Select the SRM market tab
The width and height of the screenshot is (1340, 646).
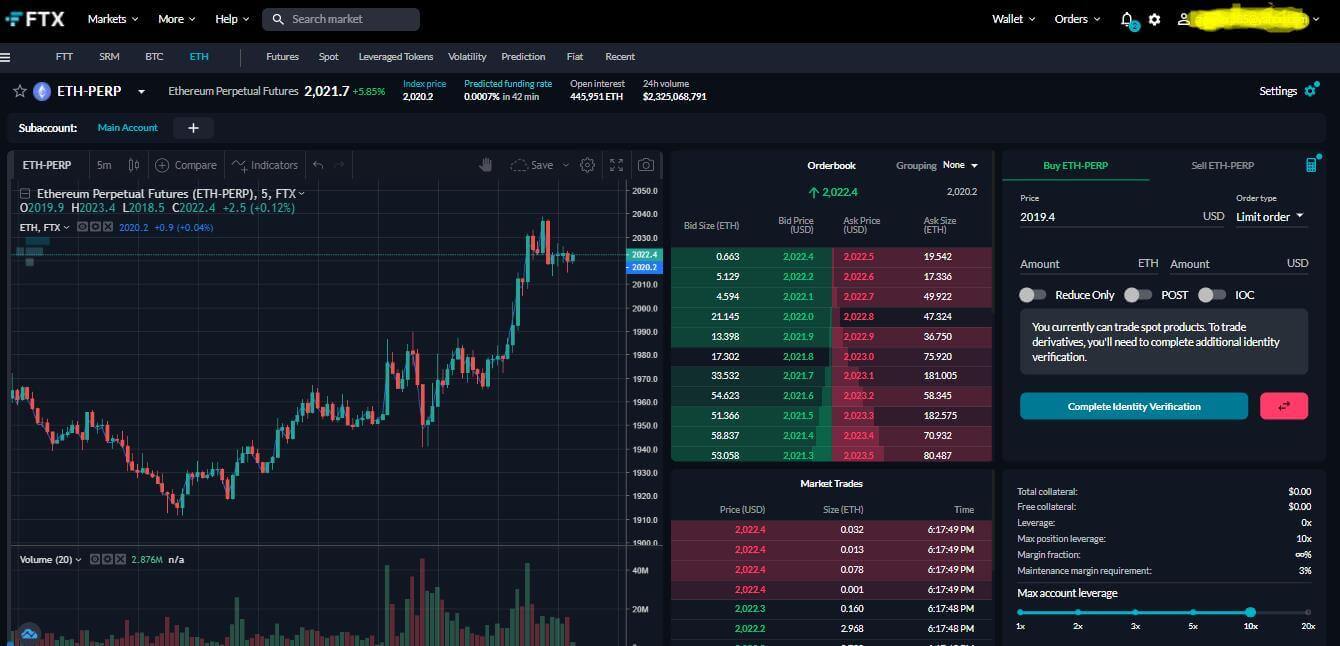pos(109,57)
